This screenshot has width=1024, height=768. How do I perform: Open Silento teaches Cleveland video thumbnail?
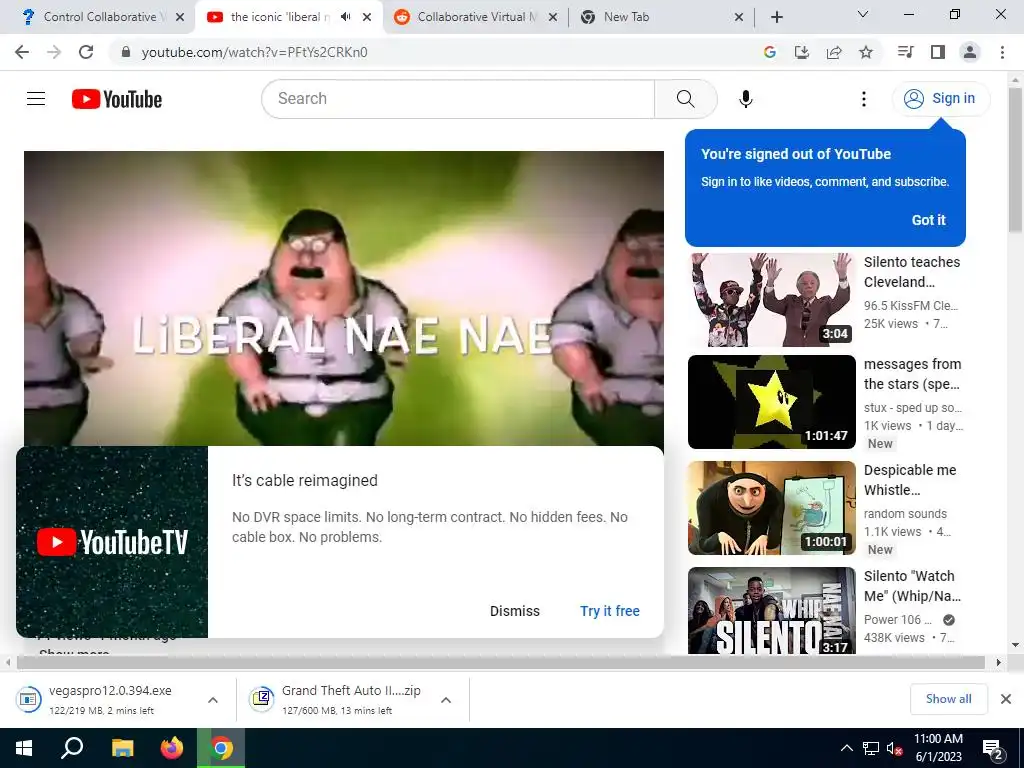click(772, 300)
